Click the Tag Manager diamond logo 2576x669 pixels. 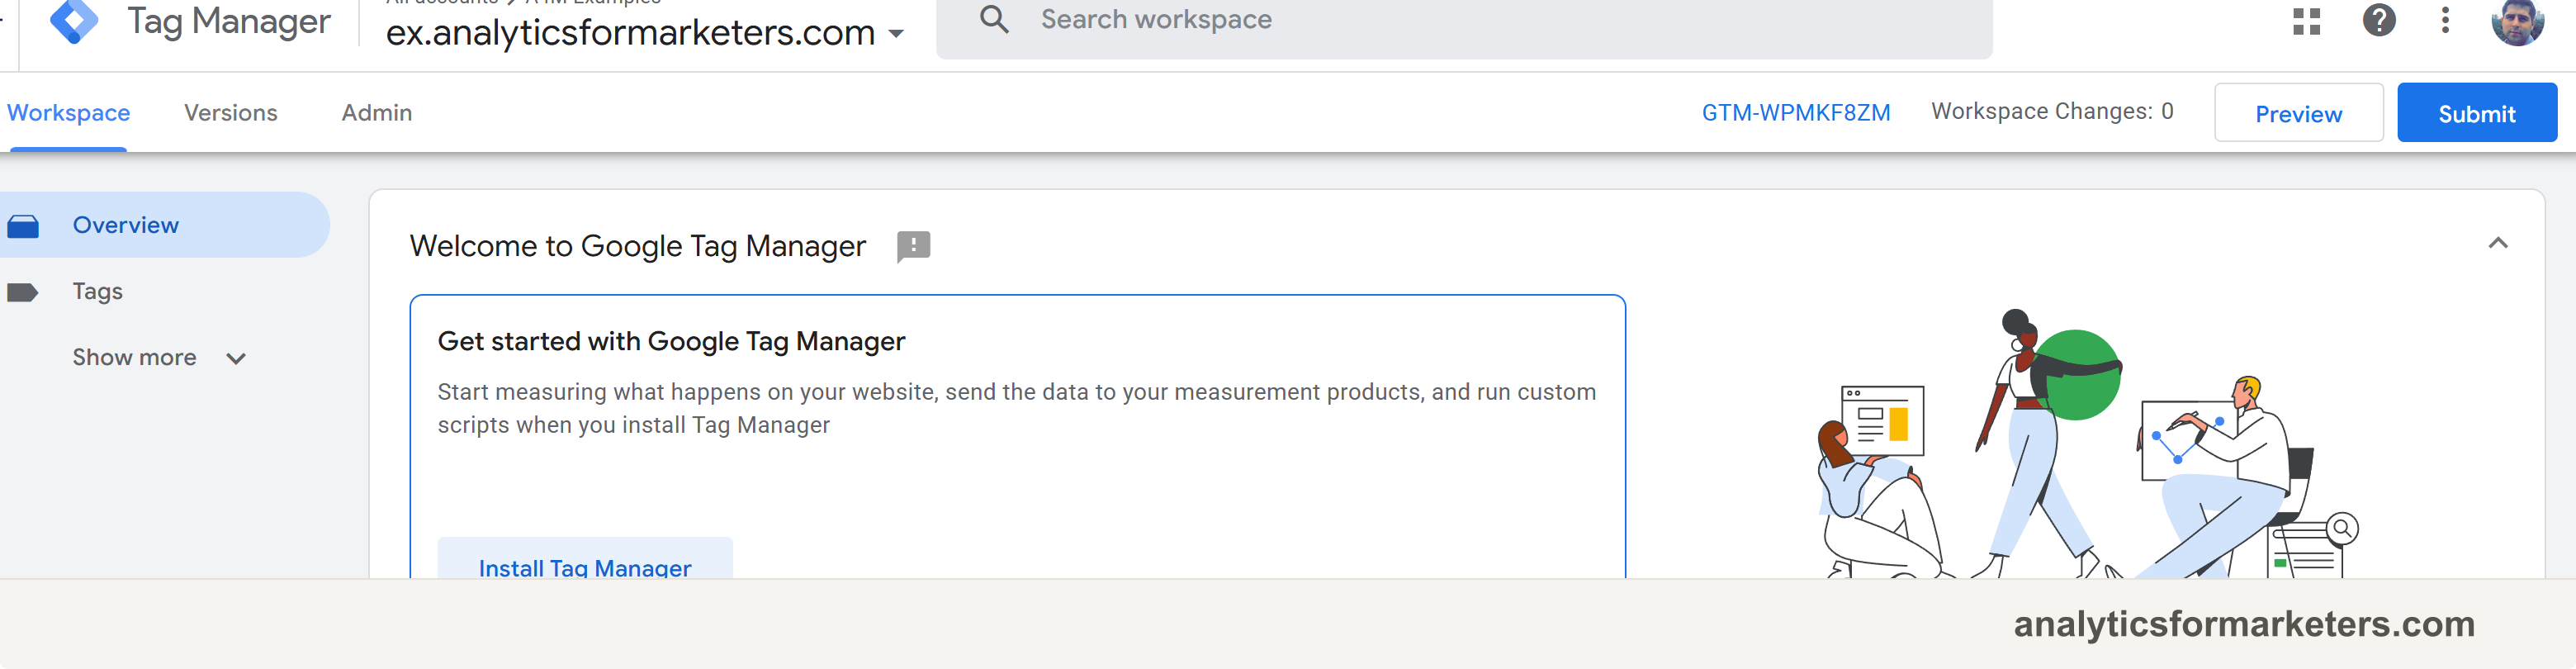coord(74,21)
